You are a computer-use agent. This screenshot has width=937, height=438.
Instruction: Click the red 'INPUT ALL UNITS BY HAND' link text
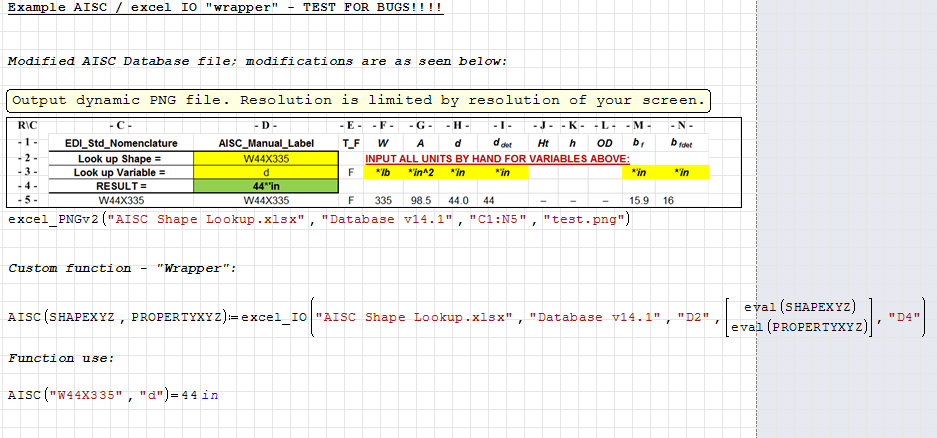point(496,159)
